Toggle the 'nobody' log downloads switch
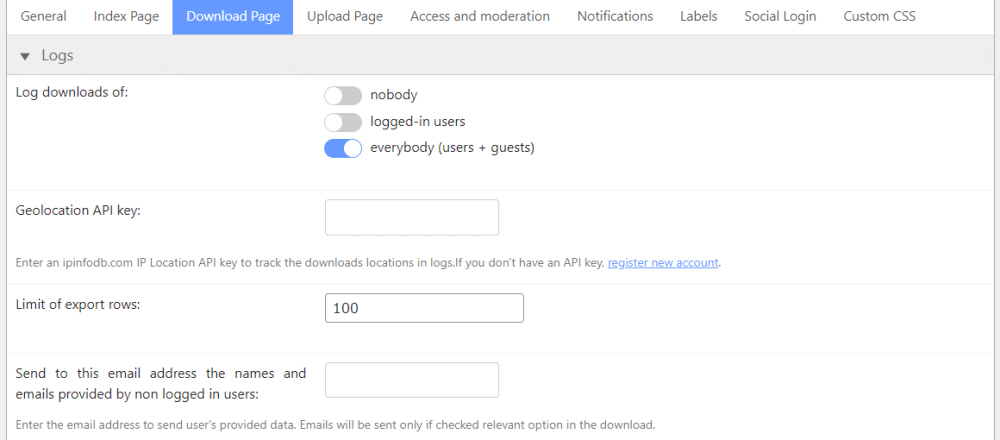This screenshot has width=1000, height=440. (343, 96)
